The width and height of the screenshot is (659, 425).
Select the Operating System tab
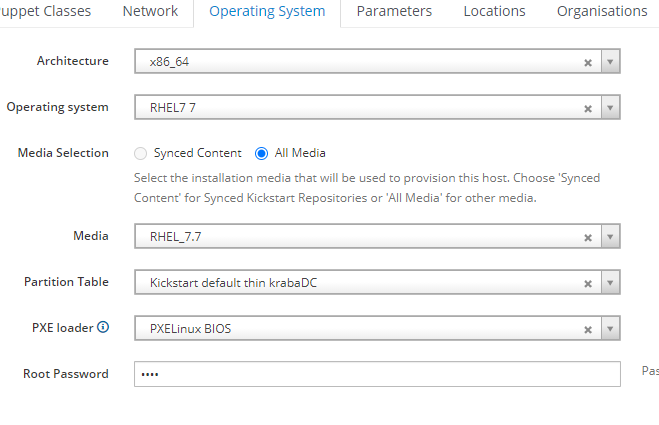coord(267,11)
